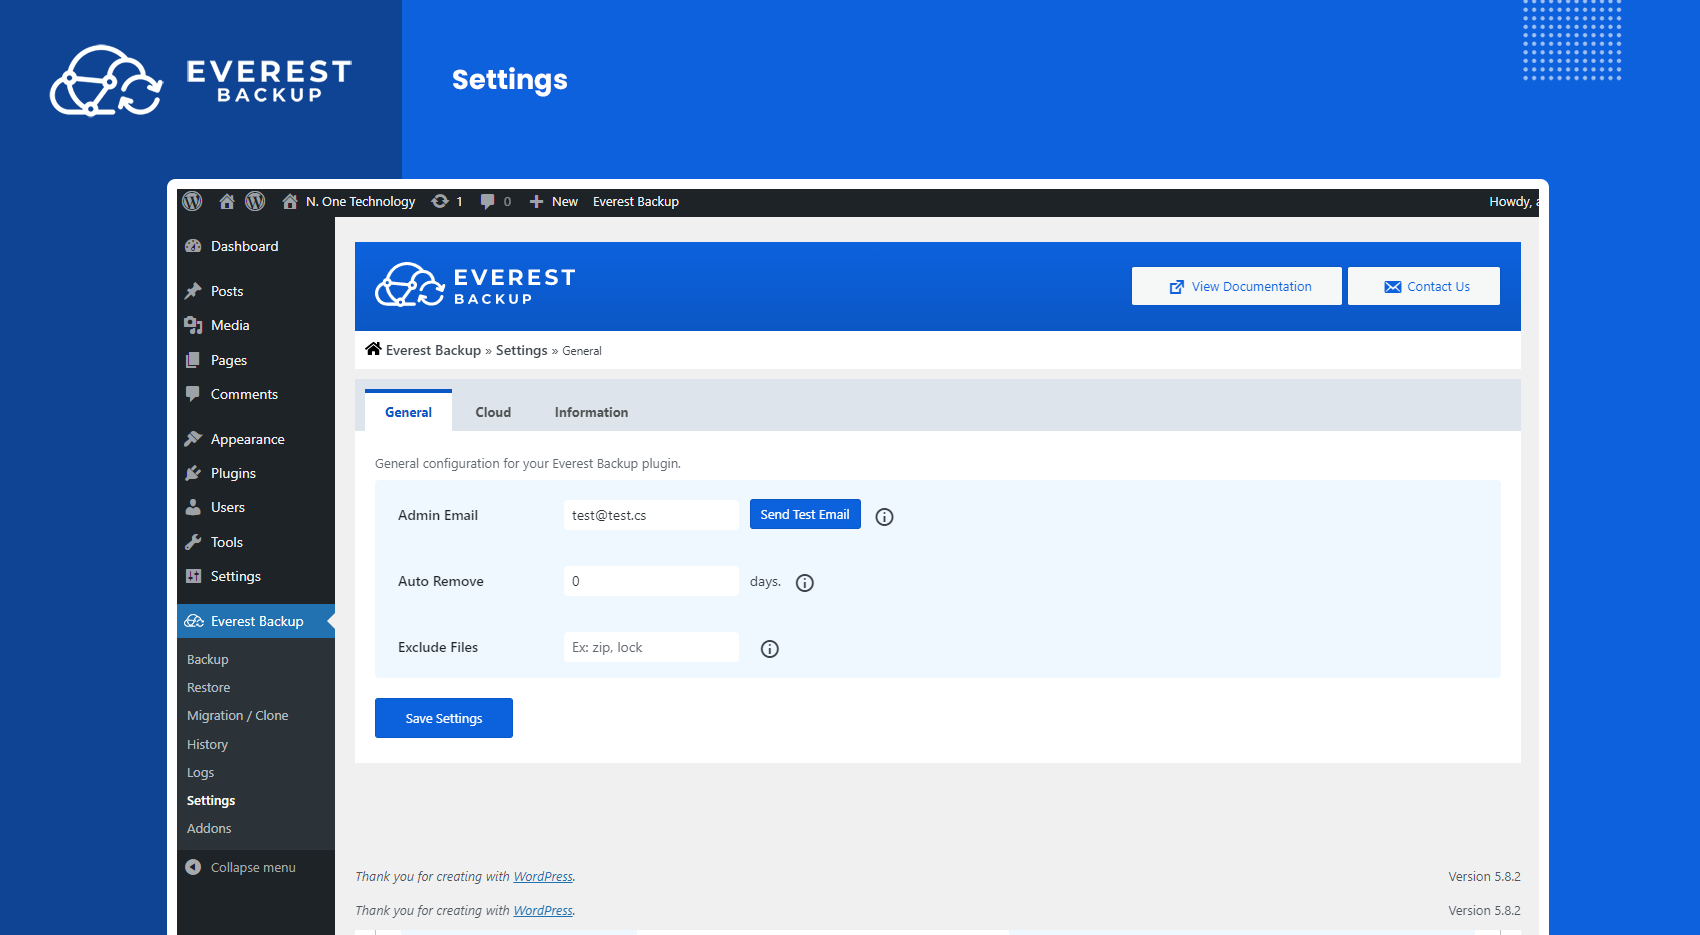
Task: Click the Users person icon
Action: pyautogui.click(x=193, y=507)
